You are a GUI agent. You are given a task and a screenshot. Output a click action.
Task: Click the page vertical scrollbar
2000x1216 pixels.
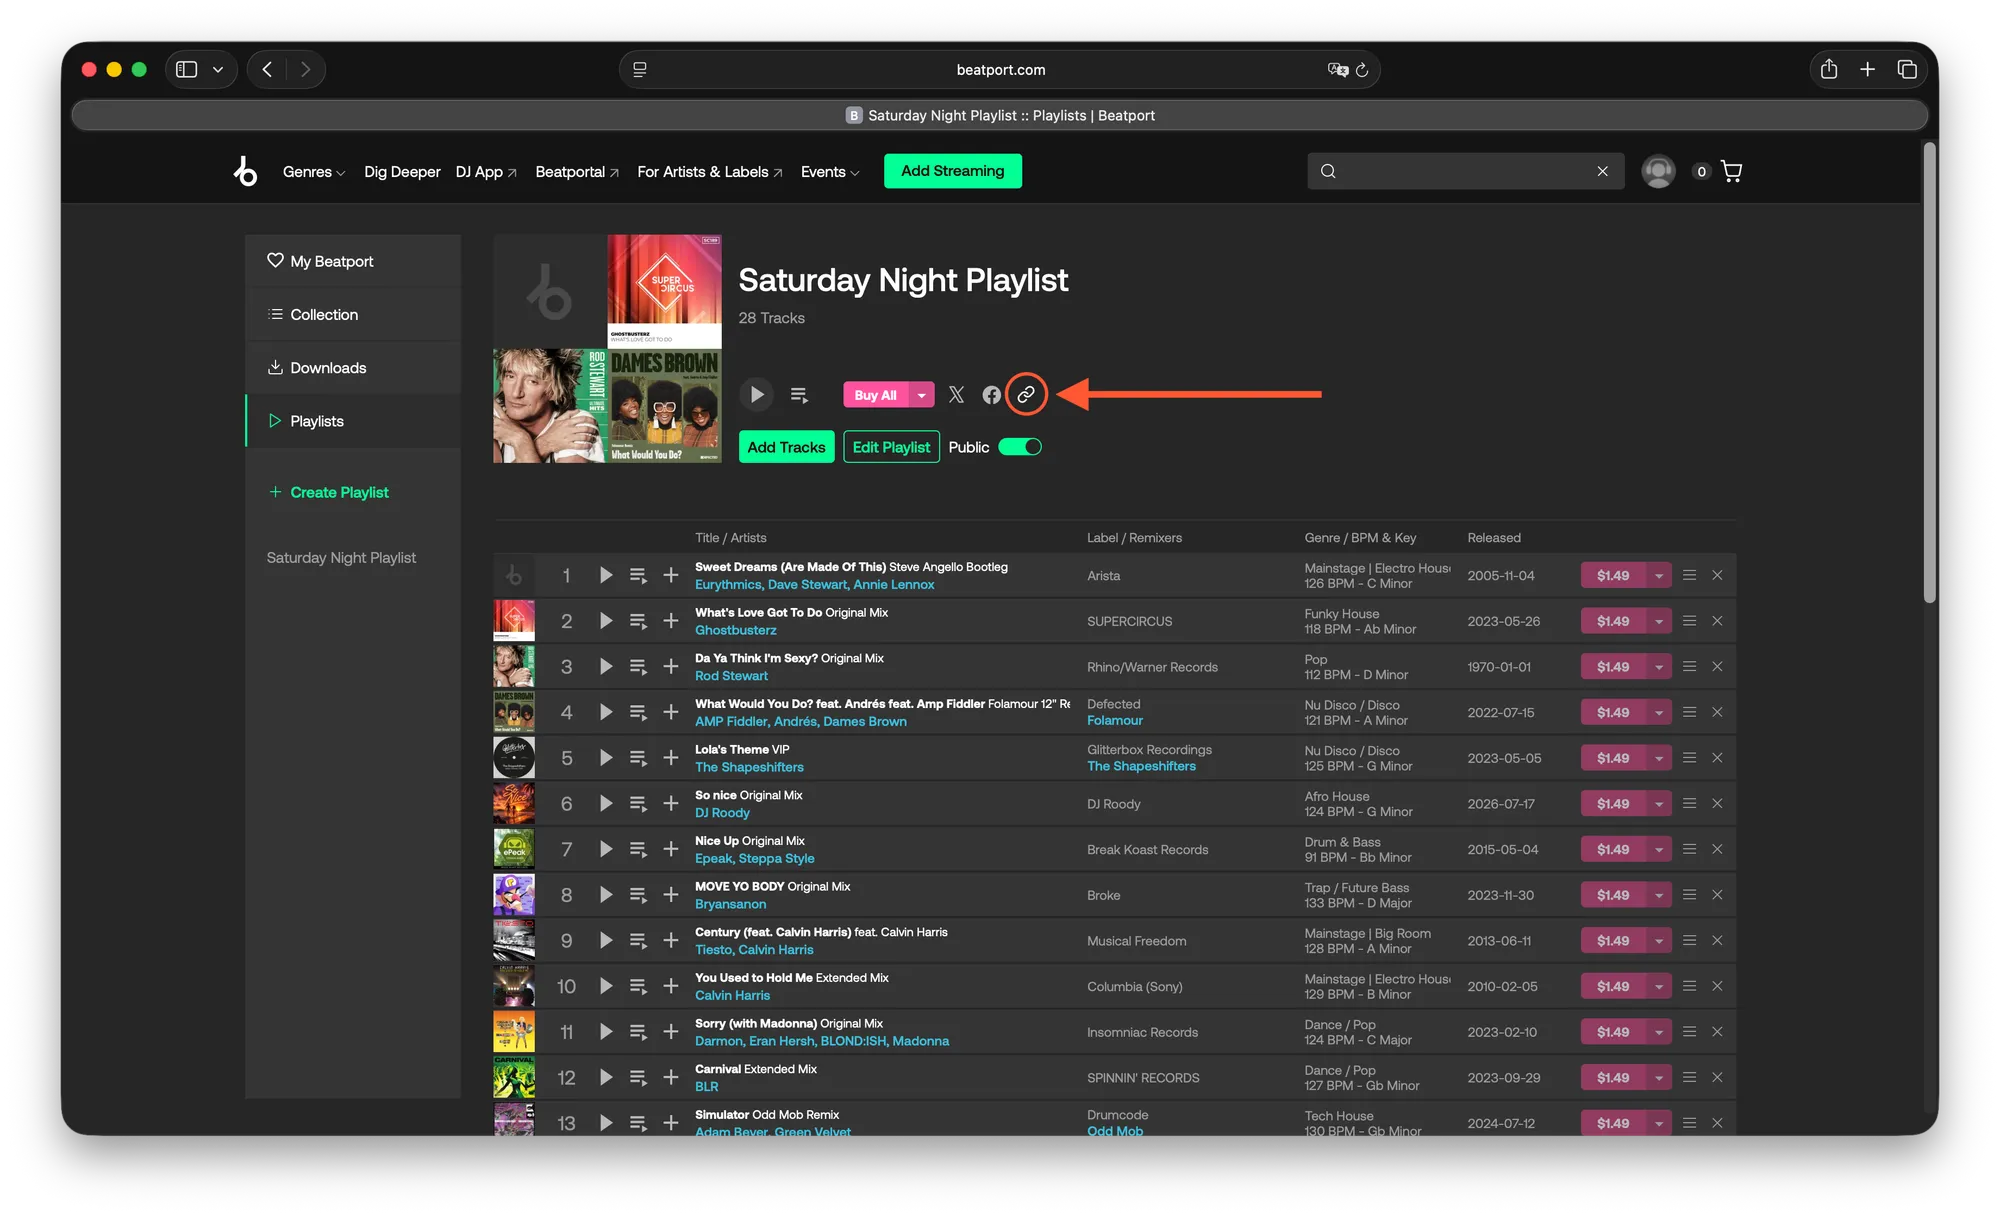coord(1929,373)
